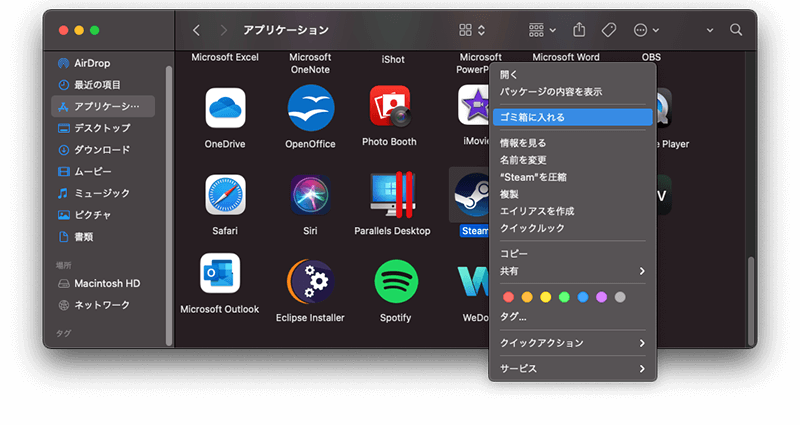Screen dimensions: 800x425
Task: Choose ゴミ箱に入れる in context menu
Action: point(572,117)
